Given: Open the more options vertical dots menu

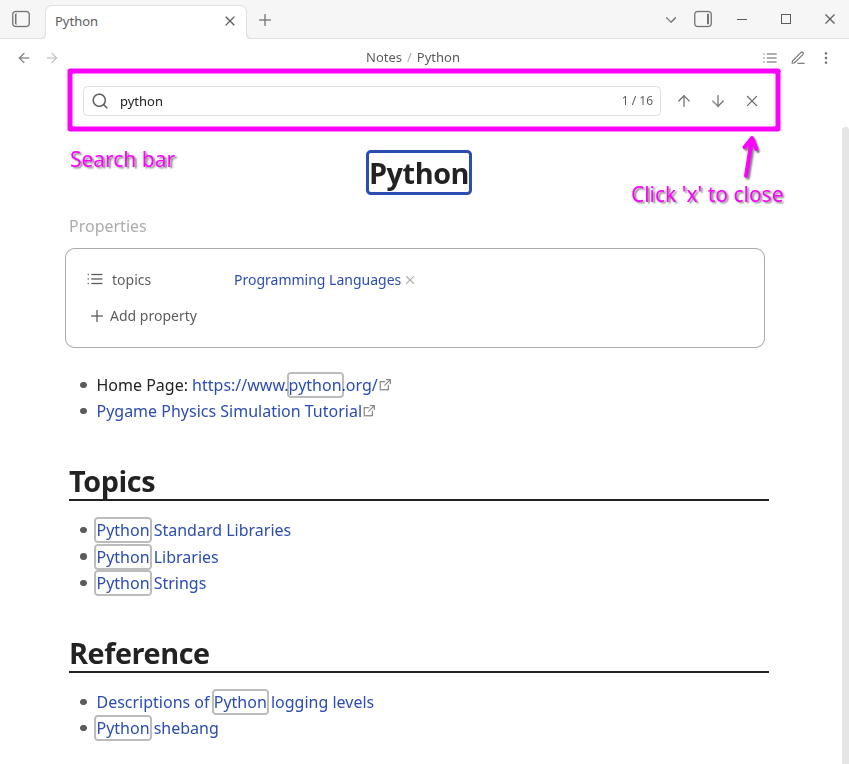Looking at the screenshot, I should pyautogui.click(x=826, y=58).
